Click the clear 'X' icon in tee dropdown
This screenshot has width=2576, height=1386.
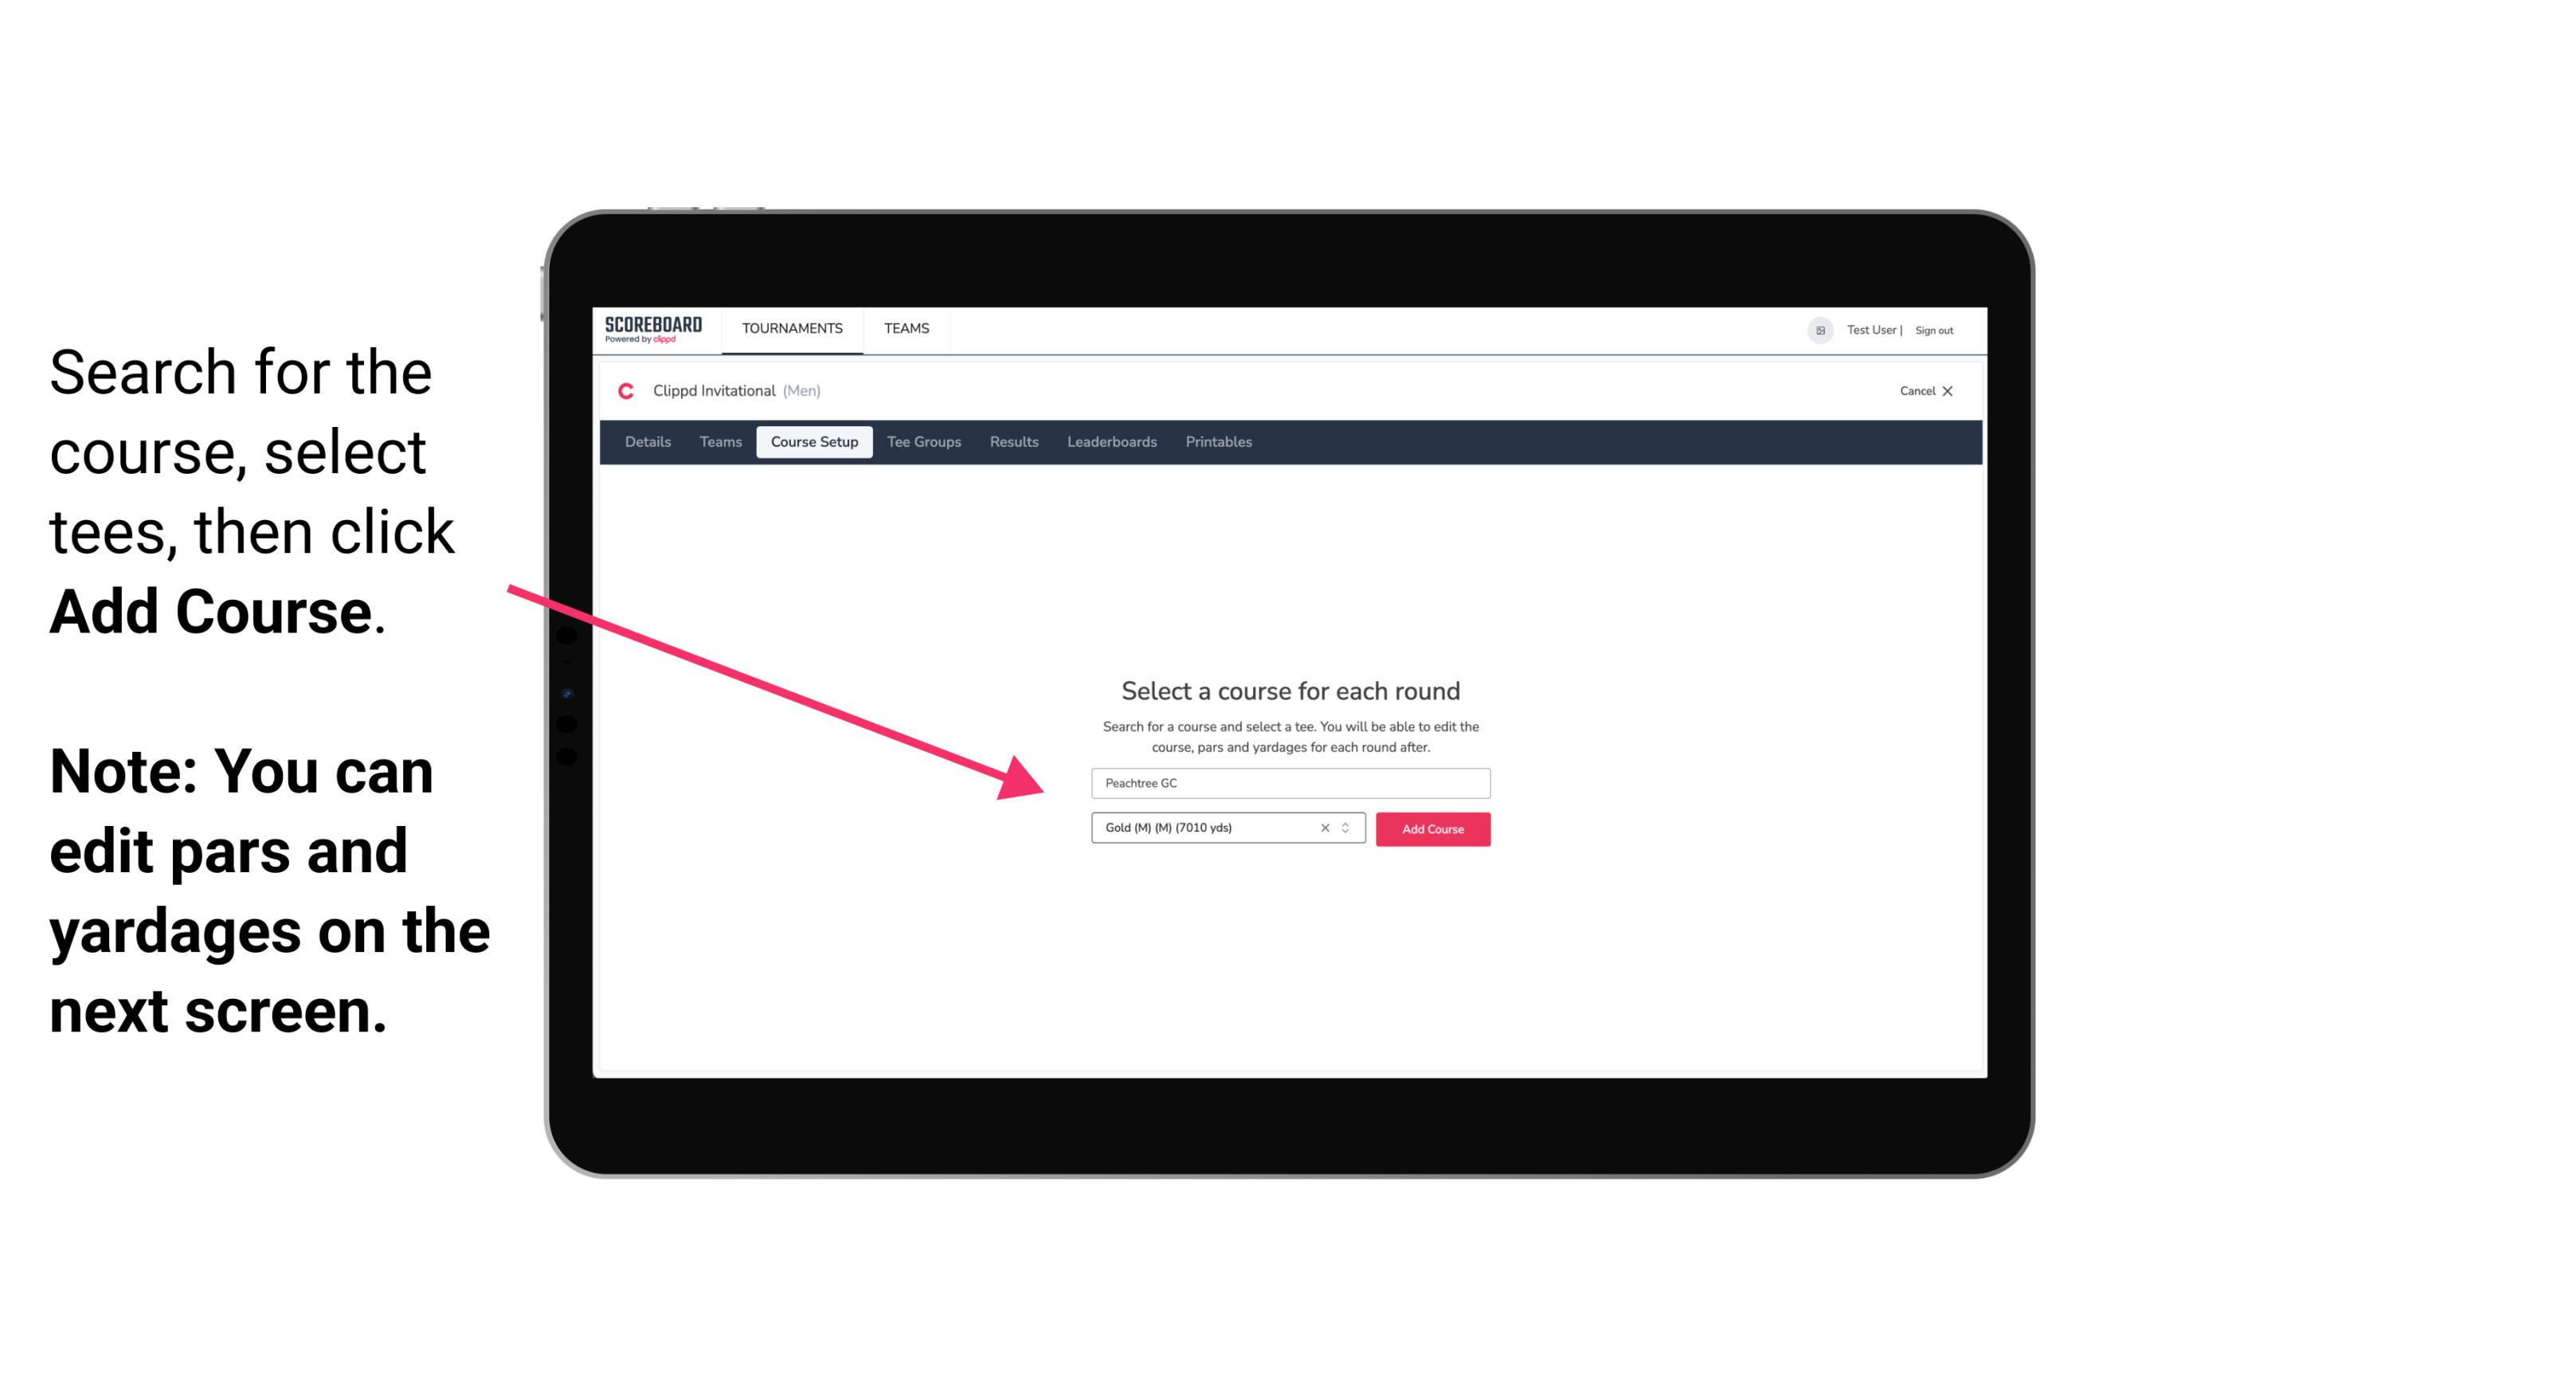(1324, 829)
